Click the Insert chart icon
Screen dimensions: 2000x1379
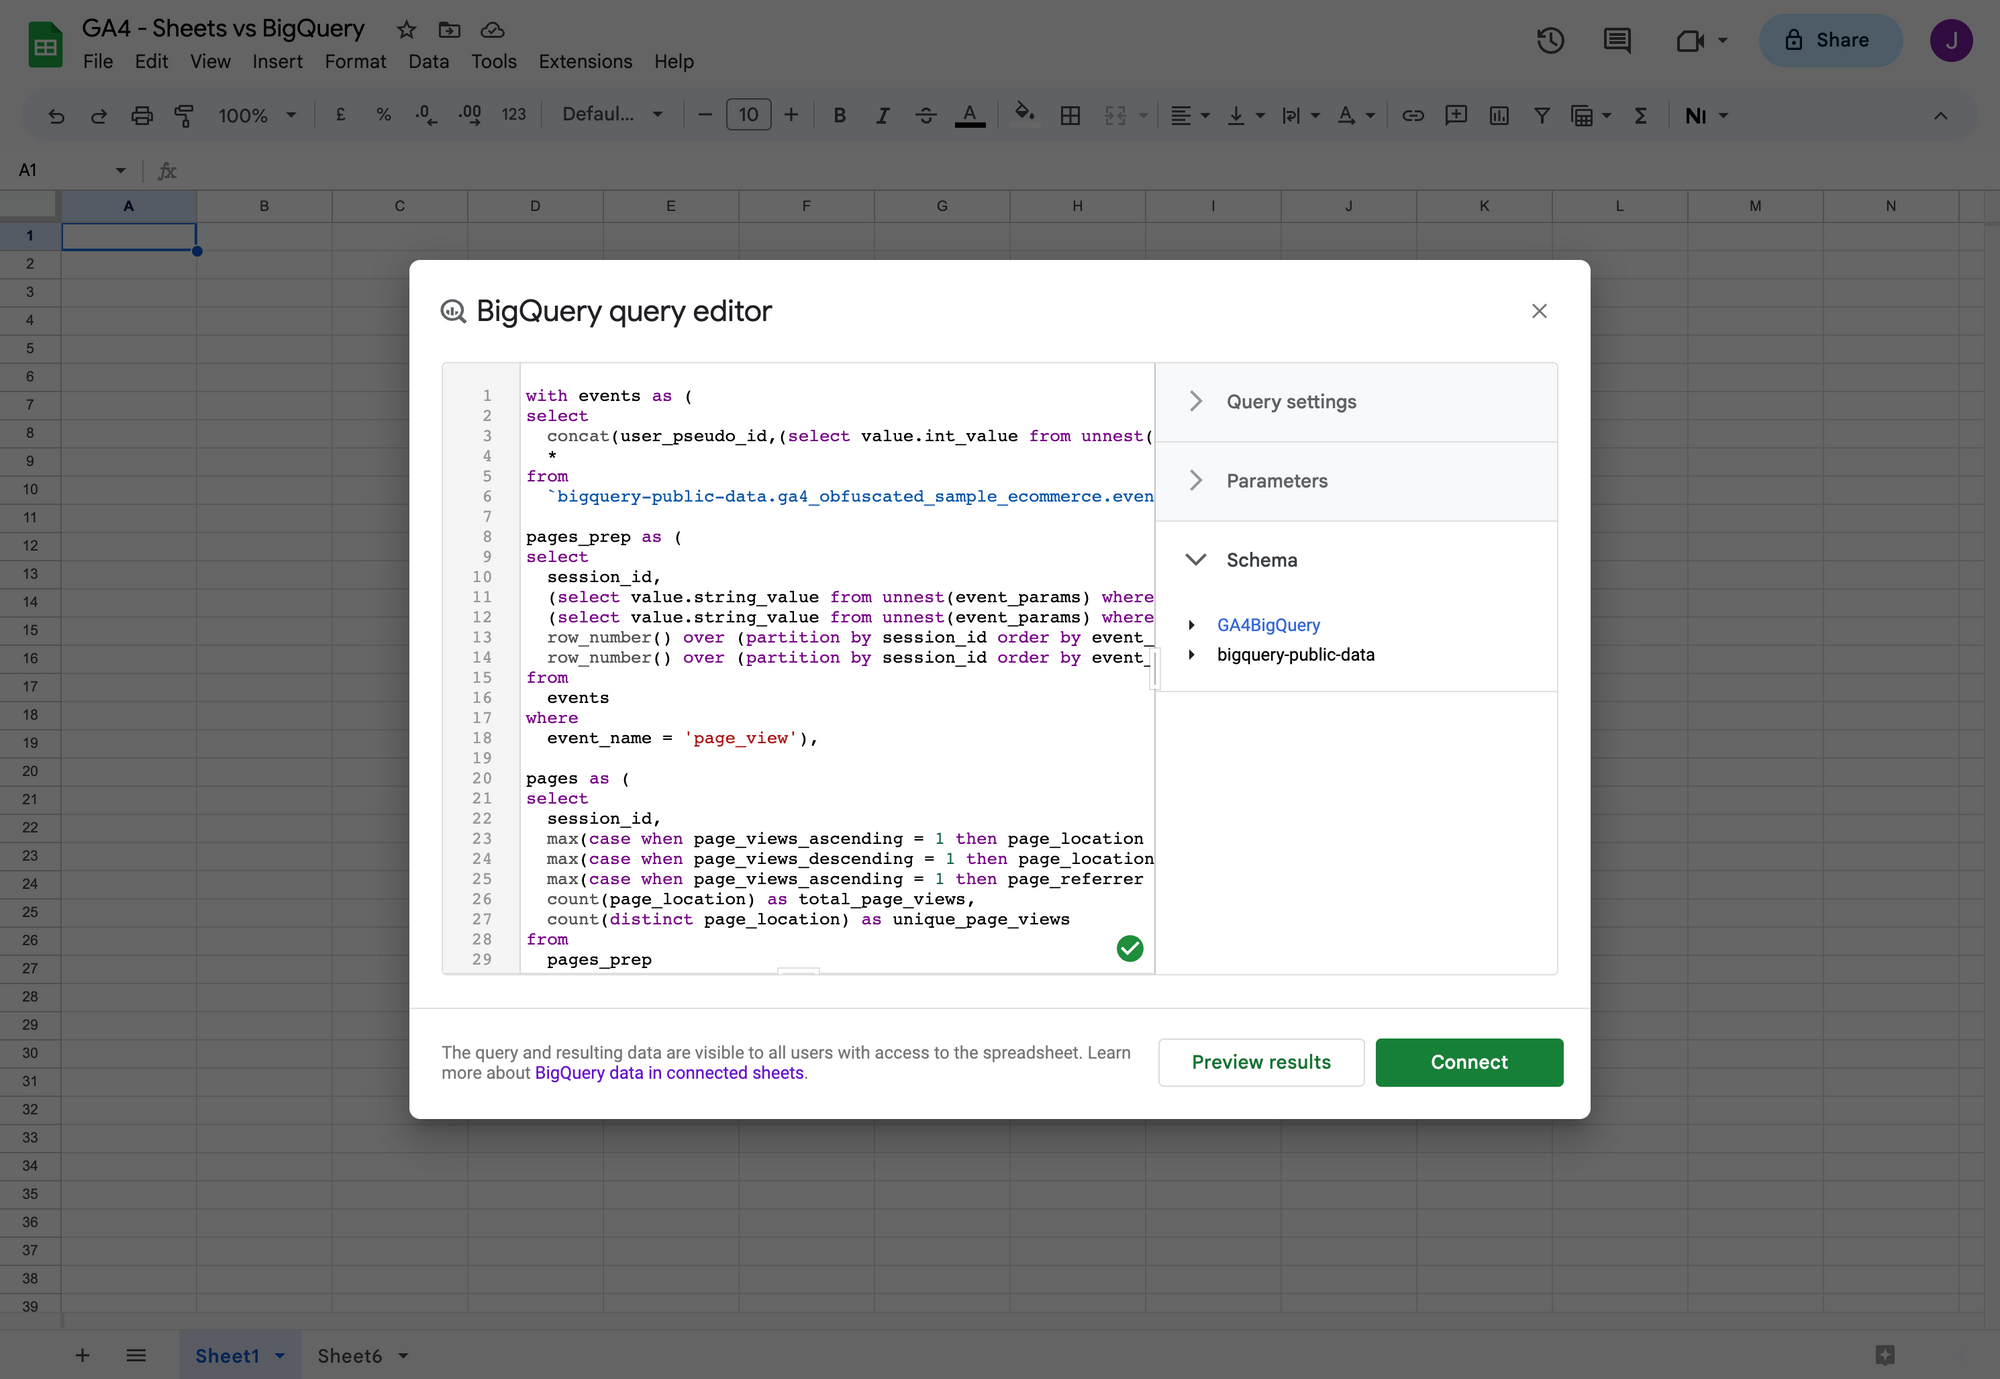click(1499, 116)
